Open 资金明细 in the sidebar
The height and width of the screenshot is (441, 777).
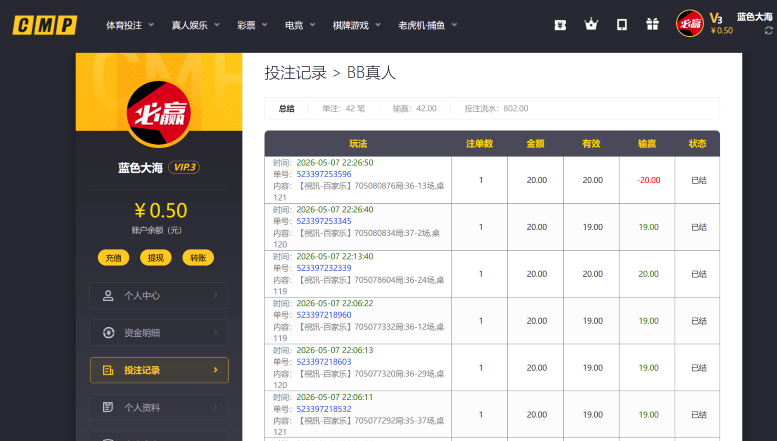tap(159, 333)
